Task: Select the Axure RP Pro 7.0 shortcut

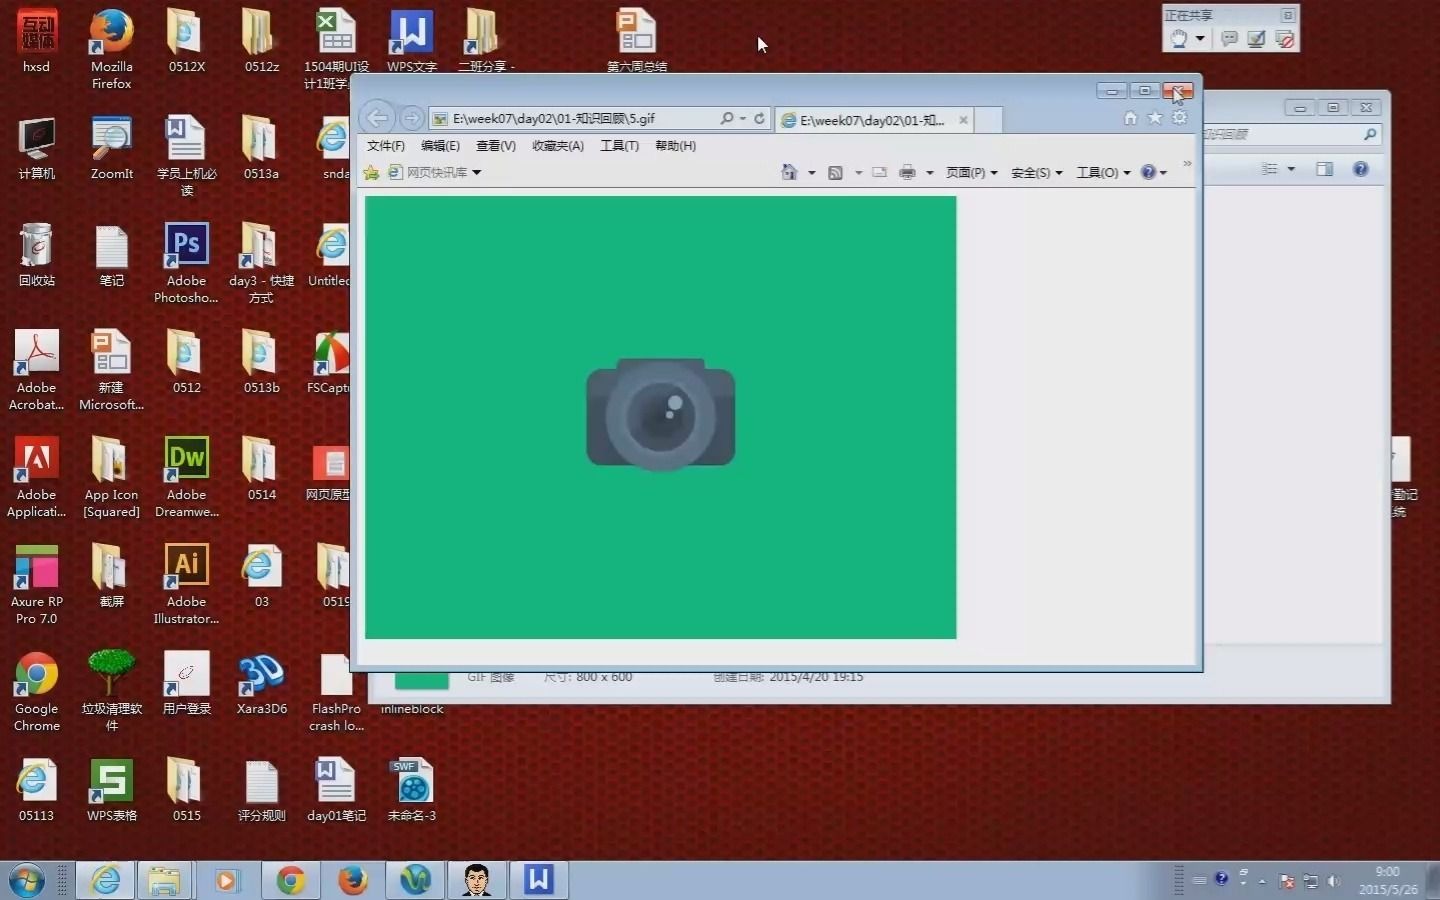Action: click(37, 584)
